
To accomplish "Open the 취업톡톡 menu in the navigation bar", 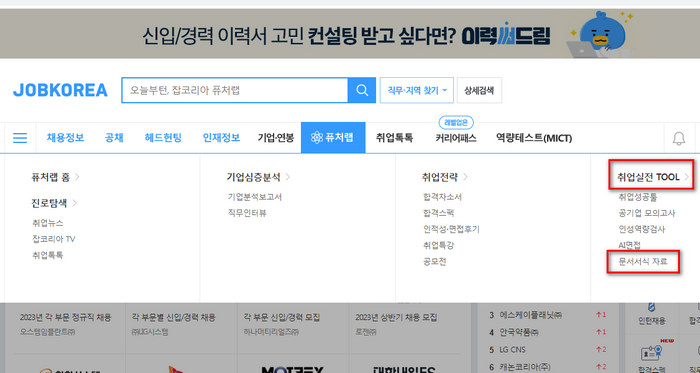I will tap(394, 137).
